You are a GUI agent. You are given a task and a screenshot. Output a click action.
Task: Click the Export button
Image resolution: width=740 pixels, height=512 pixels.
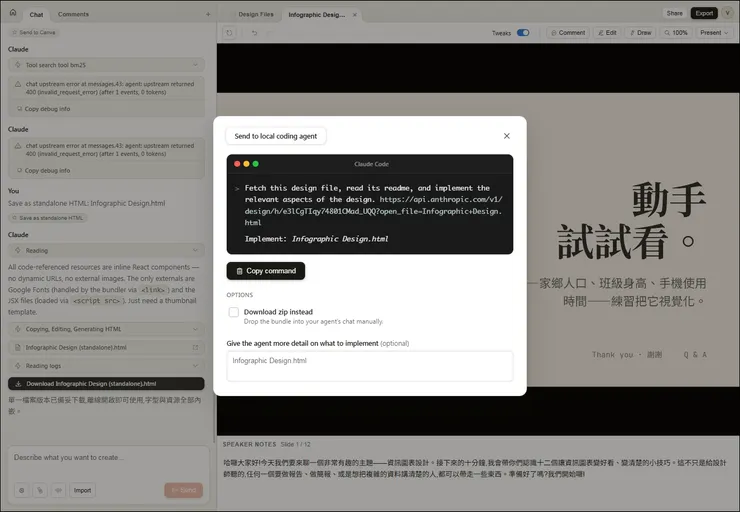click(704, 13)
